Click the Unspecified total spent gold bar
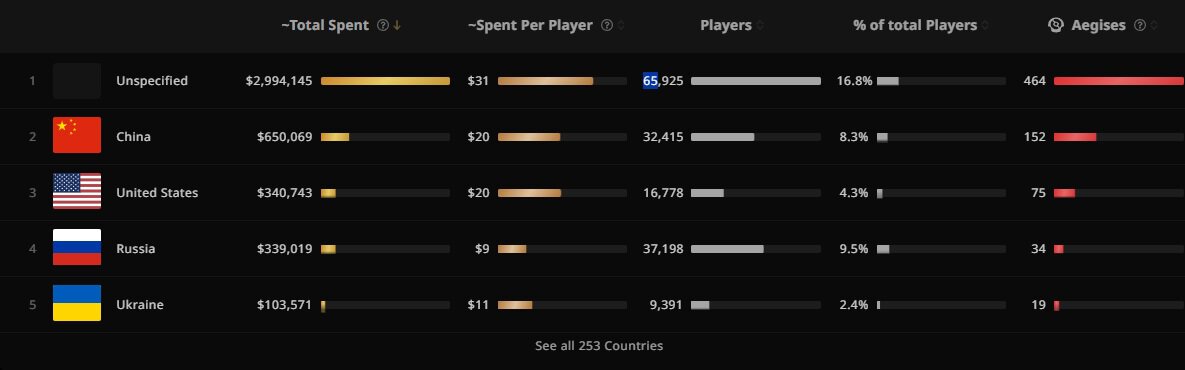 pyautogui.click(x=385, y=81)
